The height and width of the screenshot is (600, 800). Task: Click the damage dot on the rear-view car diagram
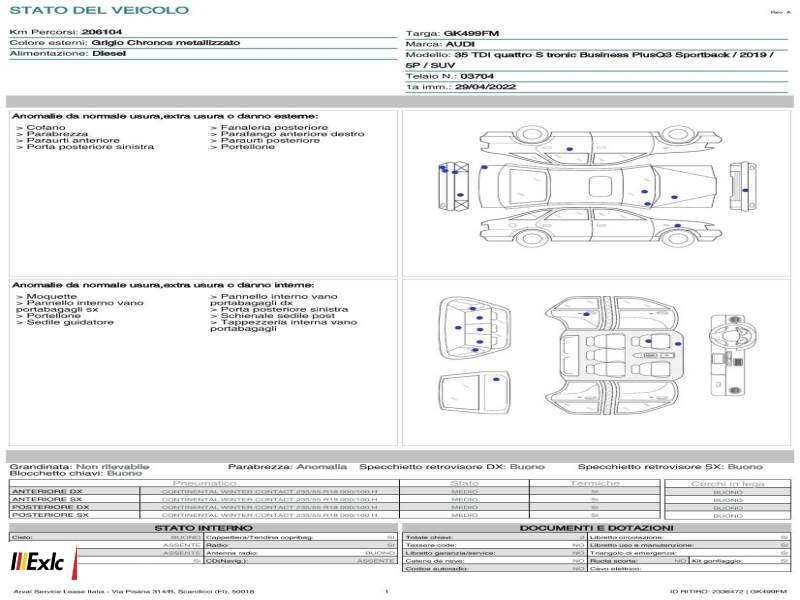tap(745, 190)
